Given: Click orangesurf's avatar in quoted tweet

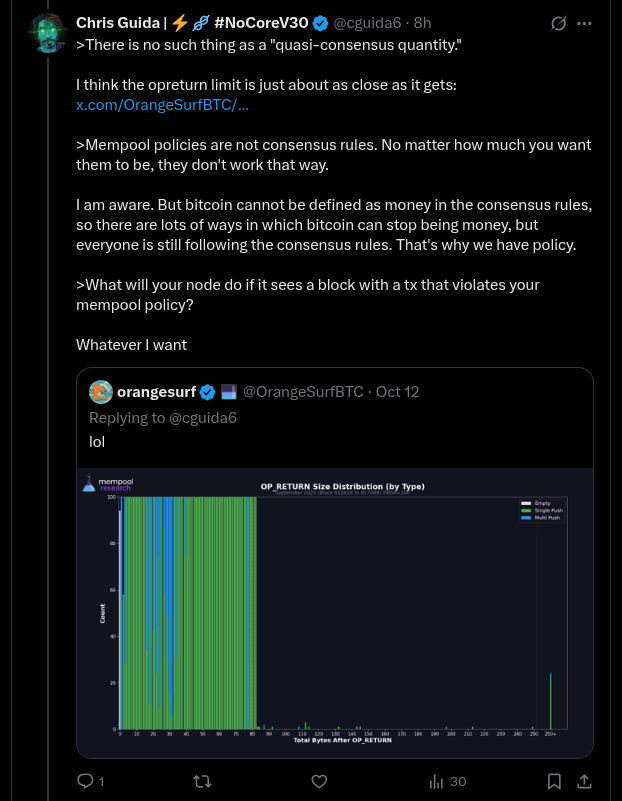Looking at the screenshot, I should [x=100, y=391].
